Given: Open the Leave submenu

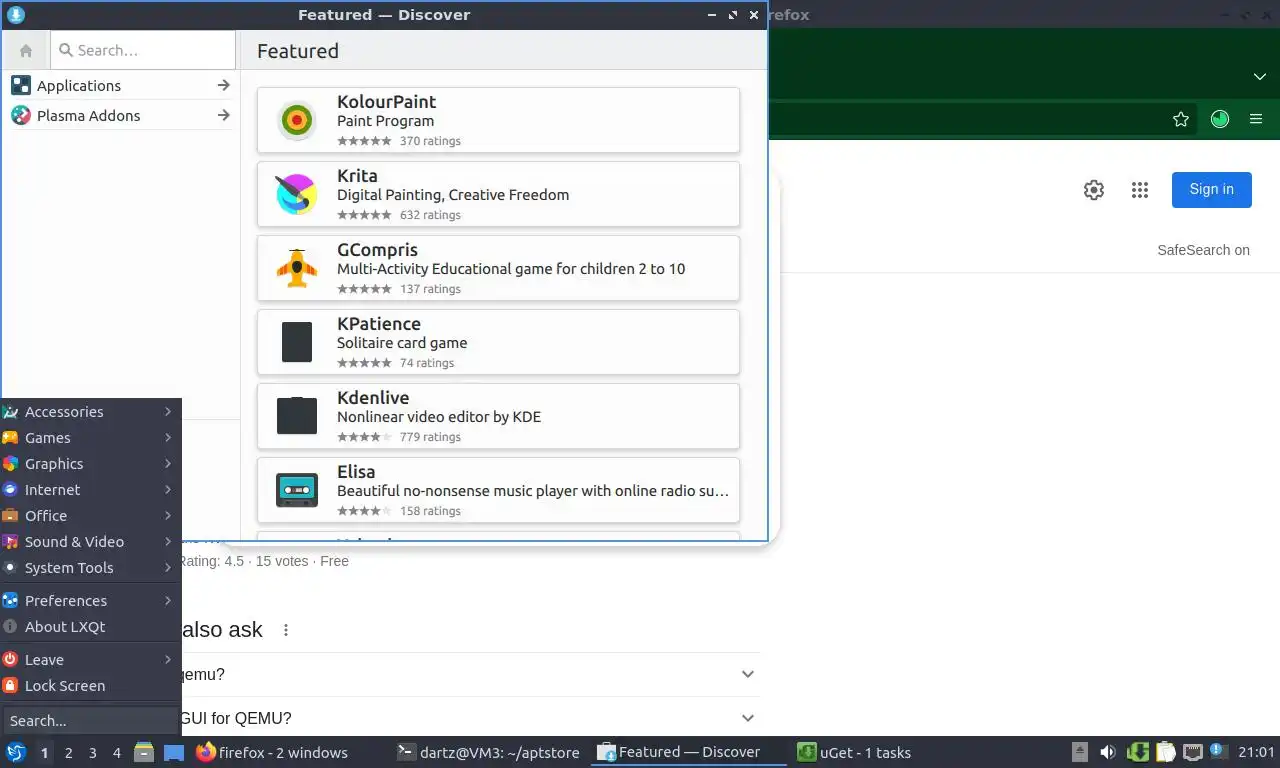Looking at the screenshot, I should tap(90, 660).
